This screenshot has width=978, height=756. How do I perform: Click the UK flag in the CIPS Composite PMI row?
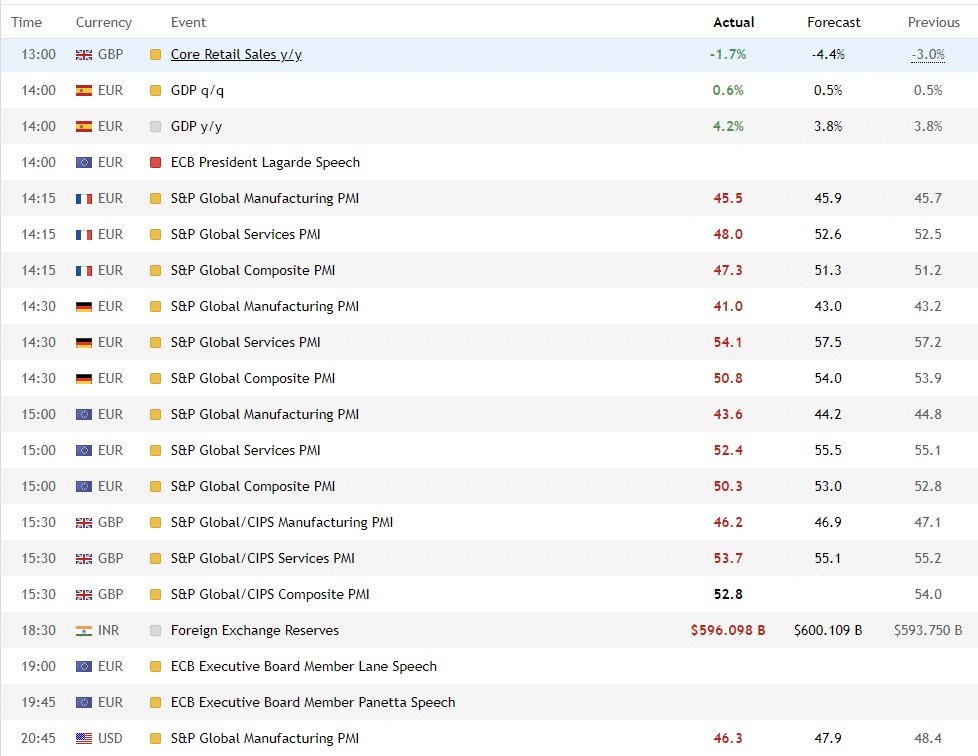pos(84,594)
